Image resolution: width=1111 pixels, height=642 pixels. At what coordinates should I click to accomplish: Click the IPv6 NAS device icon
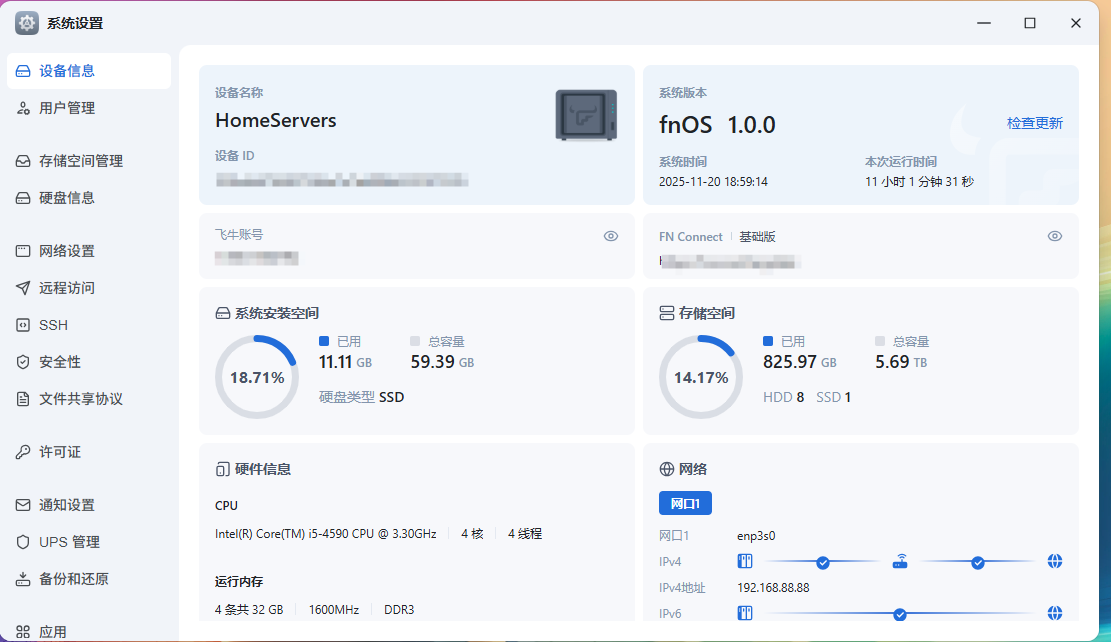(x=745, y=613)
